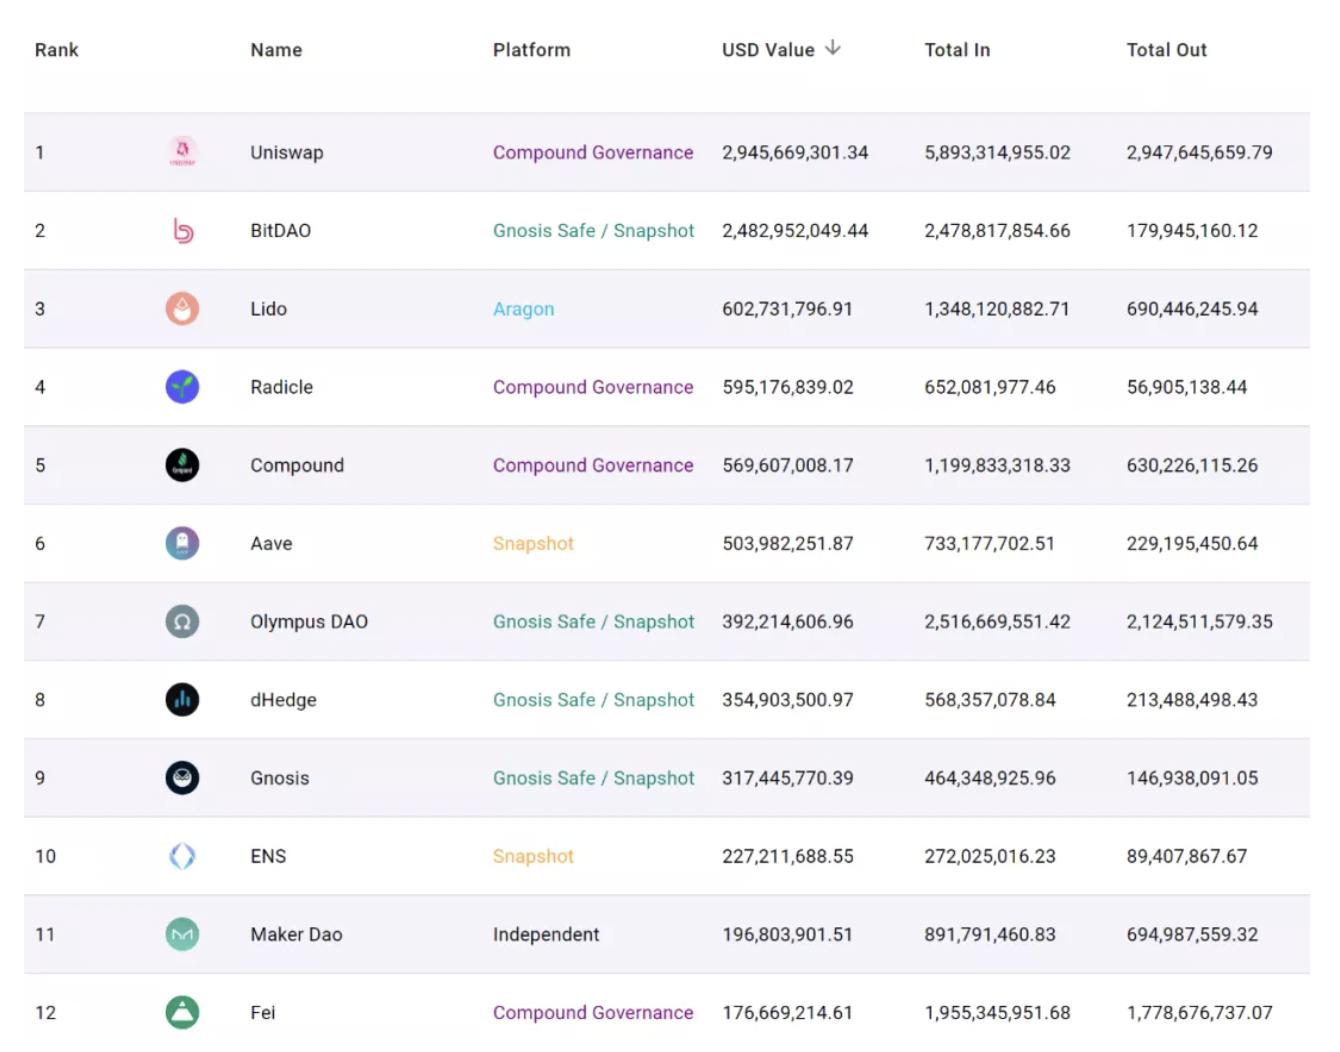Toggle sort arrow beside USD Value
The width and height of the screenshot is (1340, 1052).
833,49
